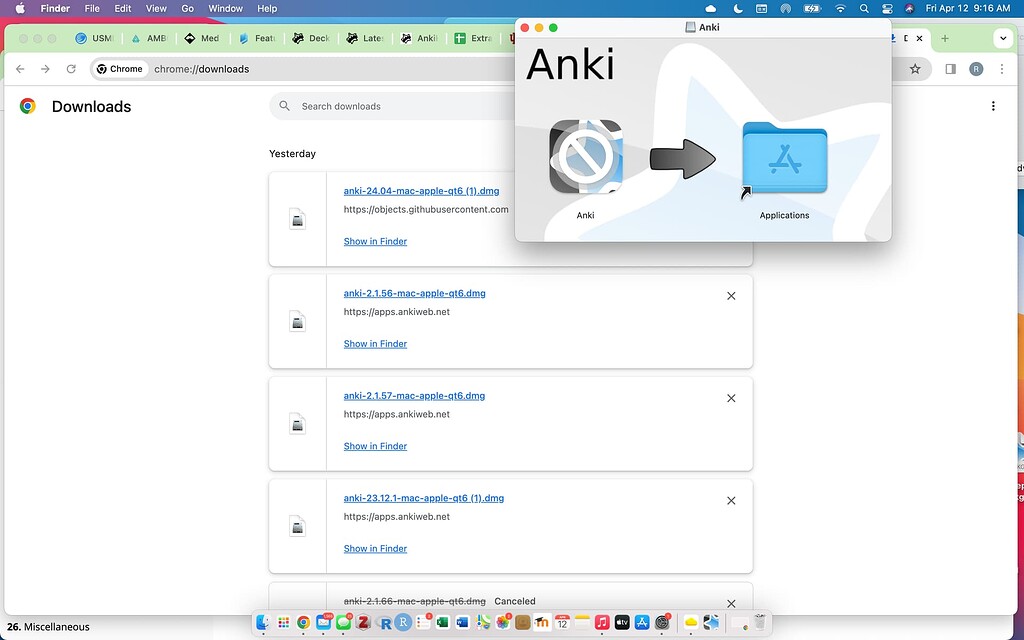The width and height of the screenshot is (1024, 640).
Task: Click the Chrome forward arrow button
Action: [45, 69]
